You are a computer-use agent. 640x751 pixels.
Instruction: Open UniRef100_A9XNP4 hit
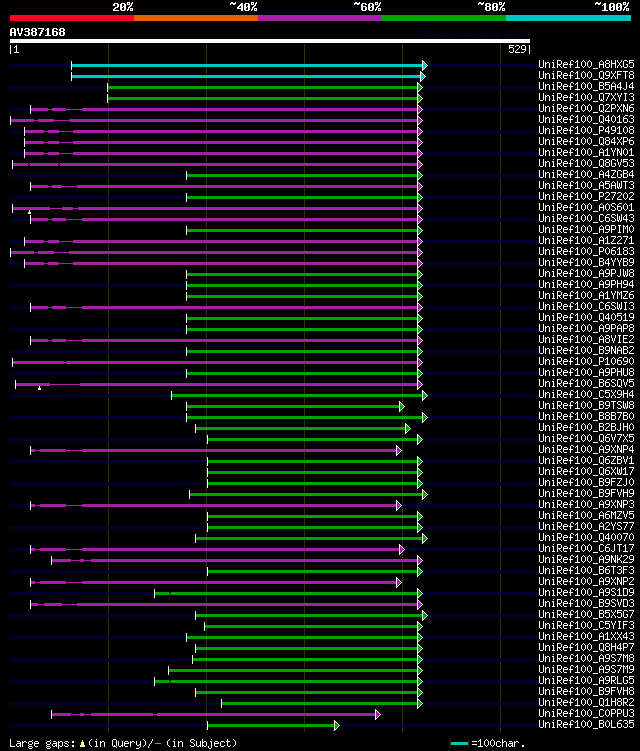(x=586, y=450)
